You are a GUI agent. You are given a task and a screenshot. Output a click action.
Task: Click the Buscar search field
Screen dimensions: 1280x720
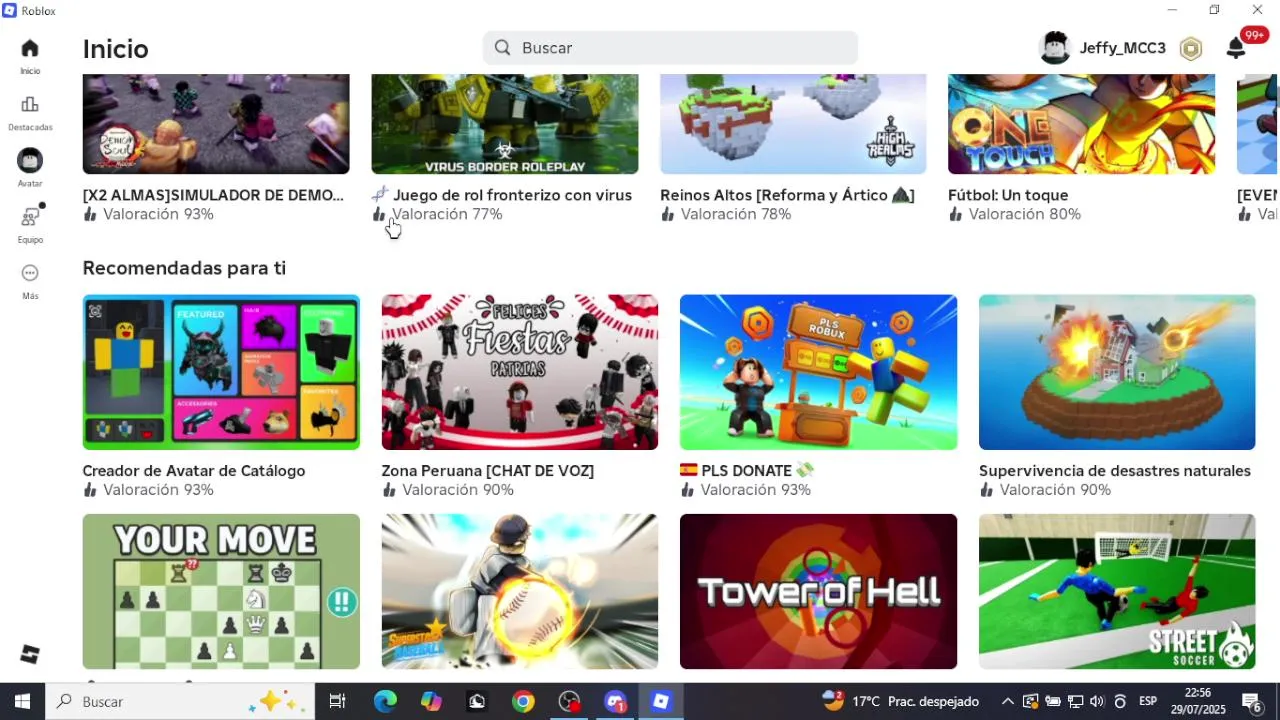pos(670,48)
